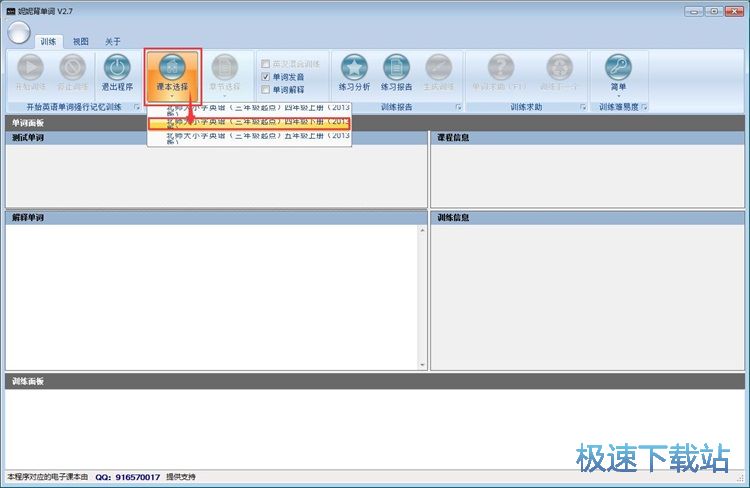Click the 单词面板 panel header
Viewport: 750px width, 488px height.
375,123
